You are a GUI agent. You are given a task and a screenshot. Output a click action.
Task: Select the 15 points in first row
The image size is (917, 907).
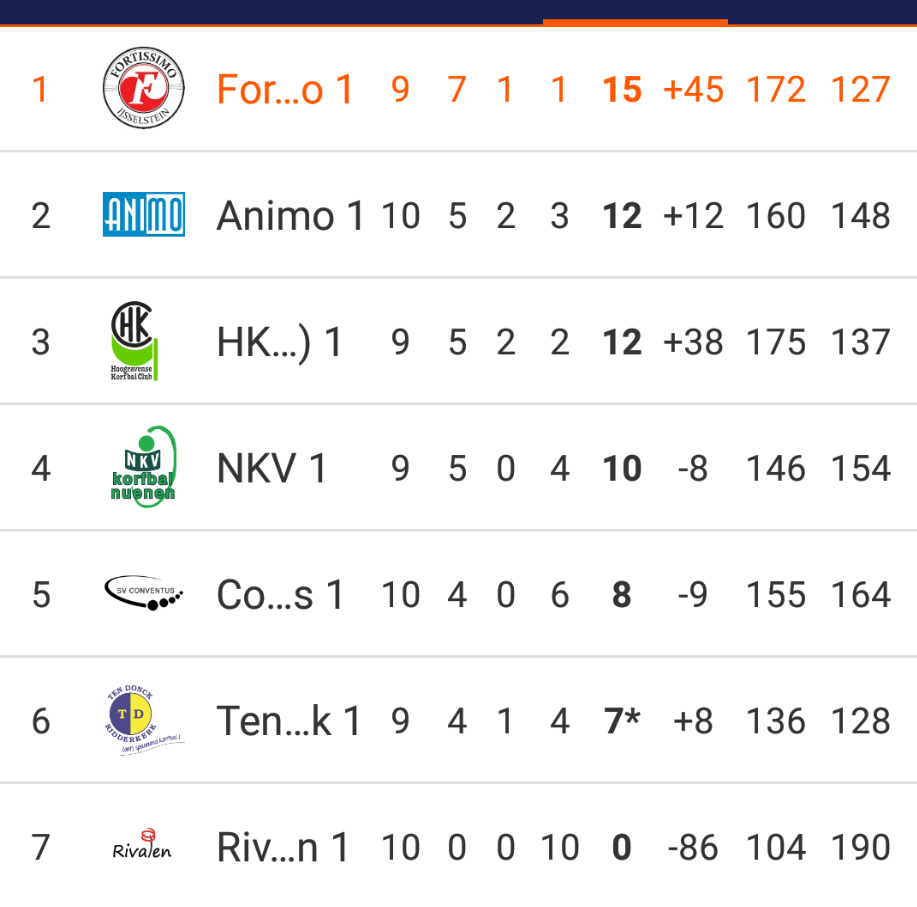click(x=622, y=89)
